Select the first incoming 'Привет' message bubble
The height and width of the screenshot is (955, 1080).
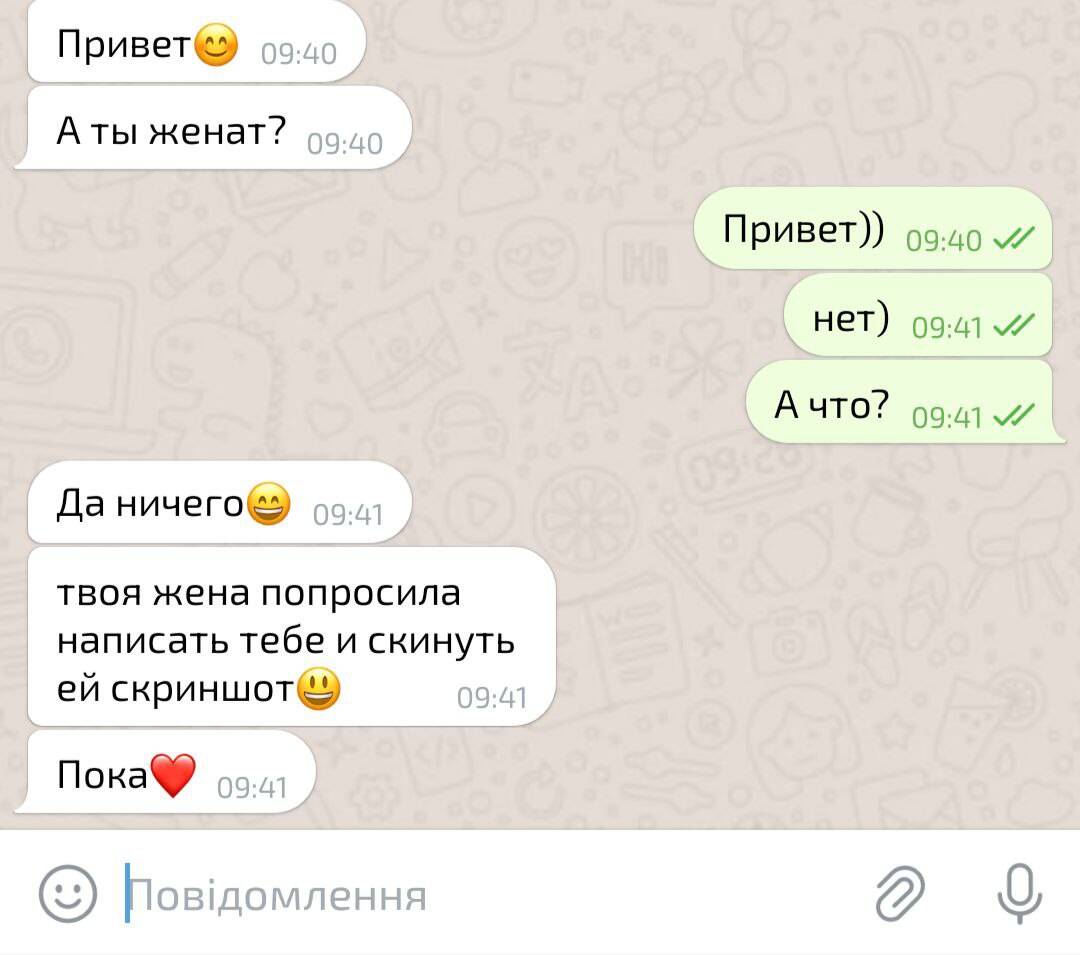pos(196,43)
